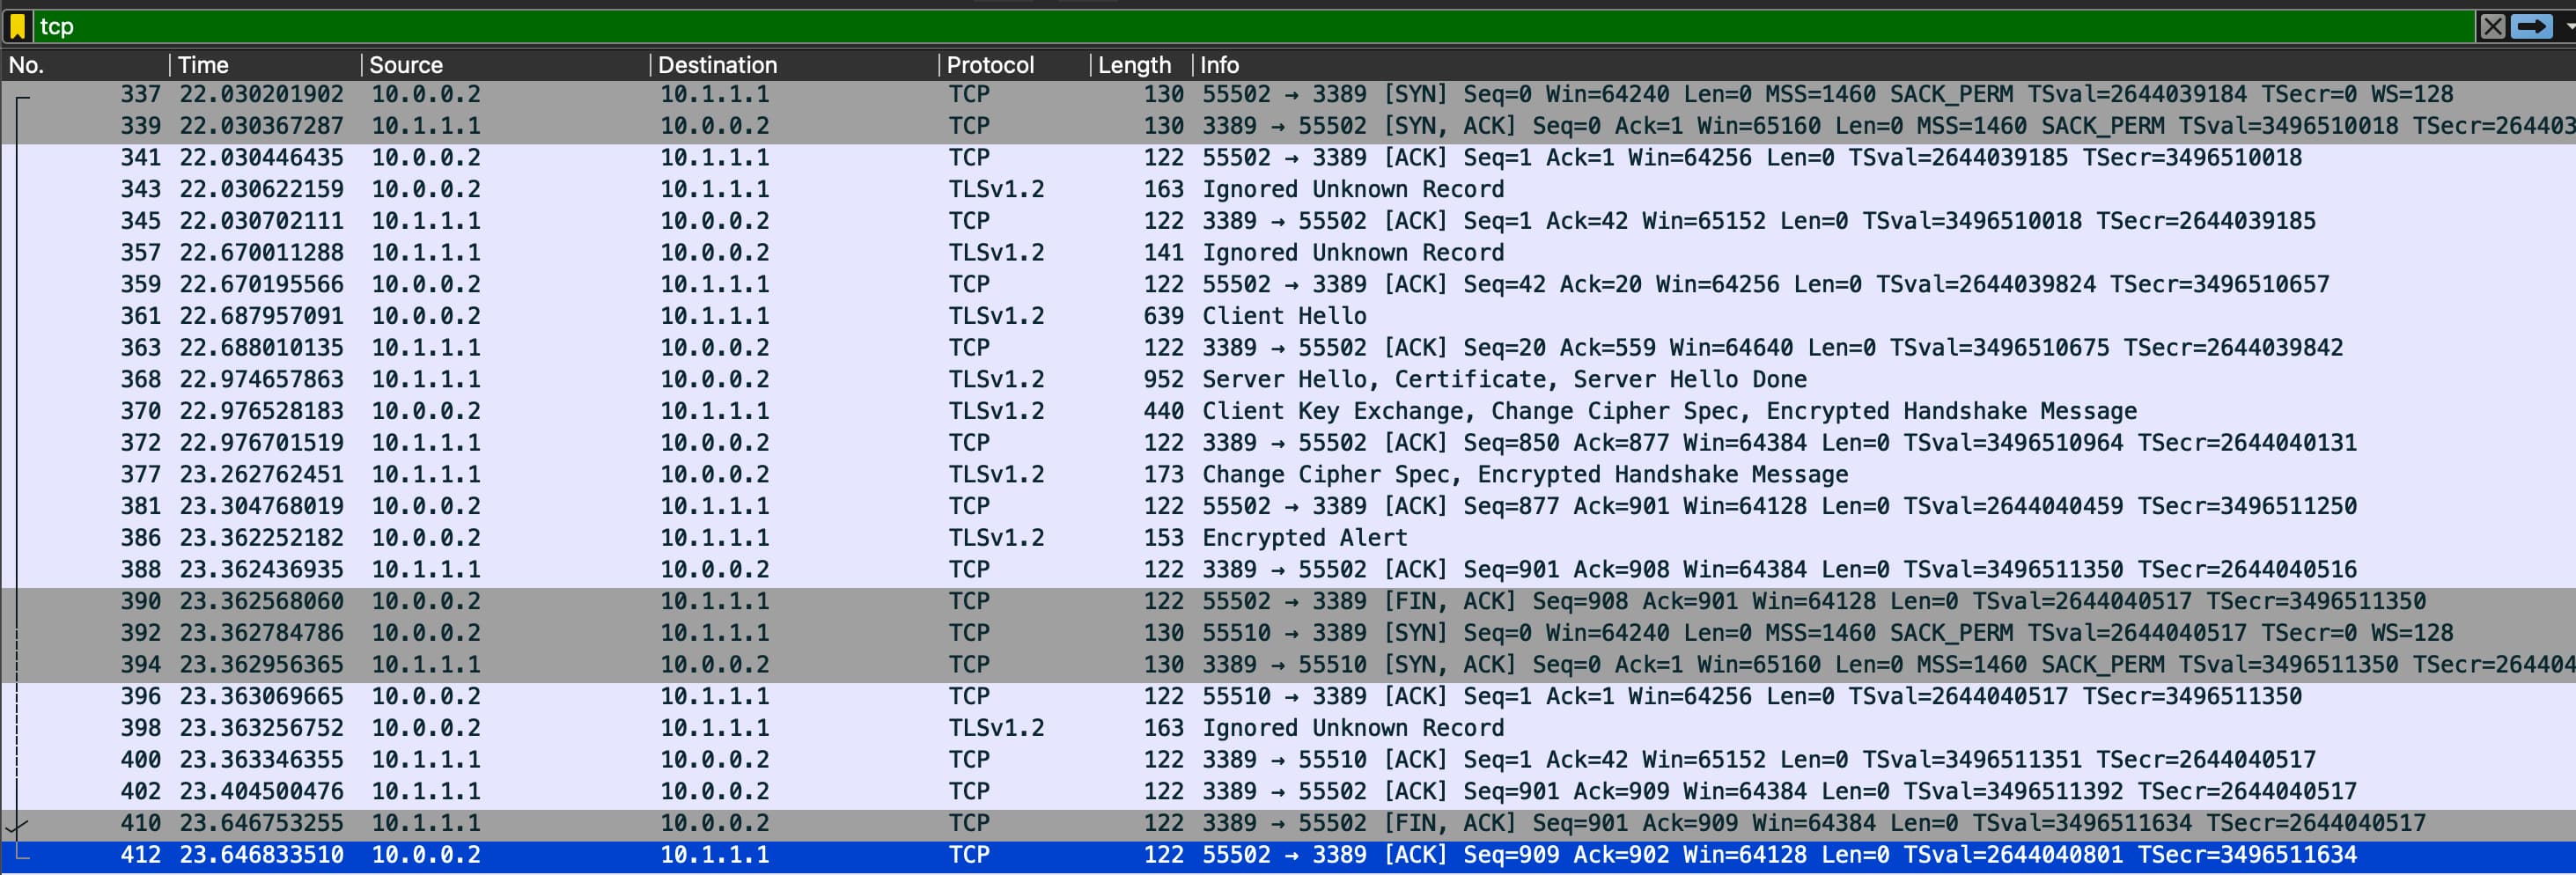This screenshot has width=2576, height=875.
Task: Sort packets by the Time column
Action: click(205, 64)
